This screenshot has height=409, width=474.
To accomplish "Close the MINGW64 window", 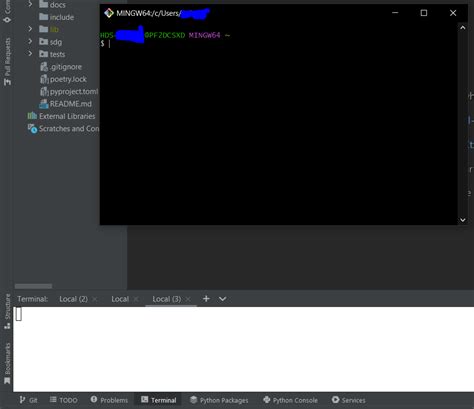I will pyautogui.click(x=453, y=13).
